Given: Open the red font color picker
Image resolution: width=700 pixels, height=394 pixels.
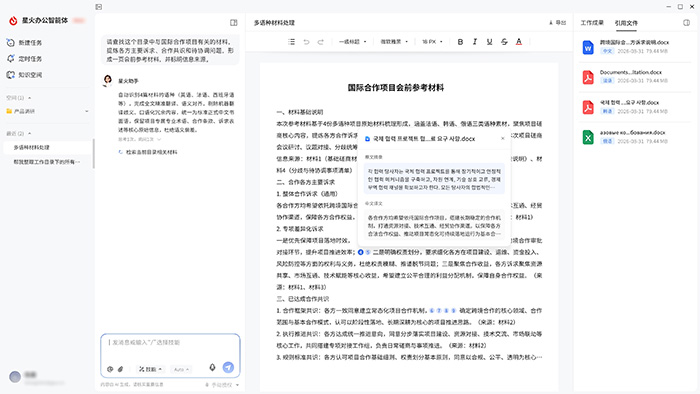Looking at the screenshot, I should click(x=519, y=42).
